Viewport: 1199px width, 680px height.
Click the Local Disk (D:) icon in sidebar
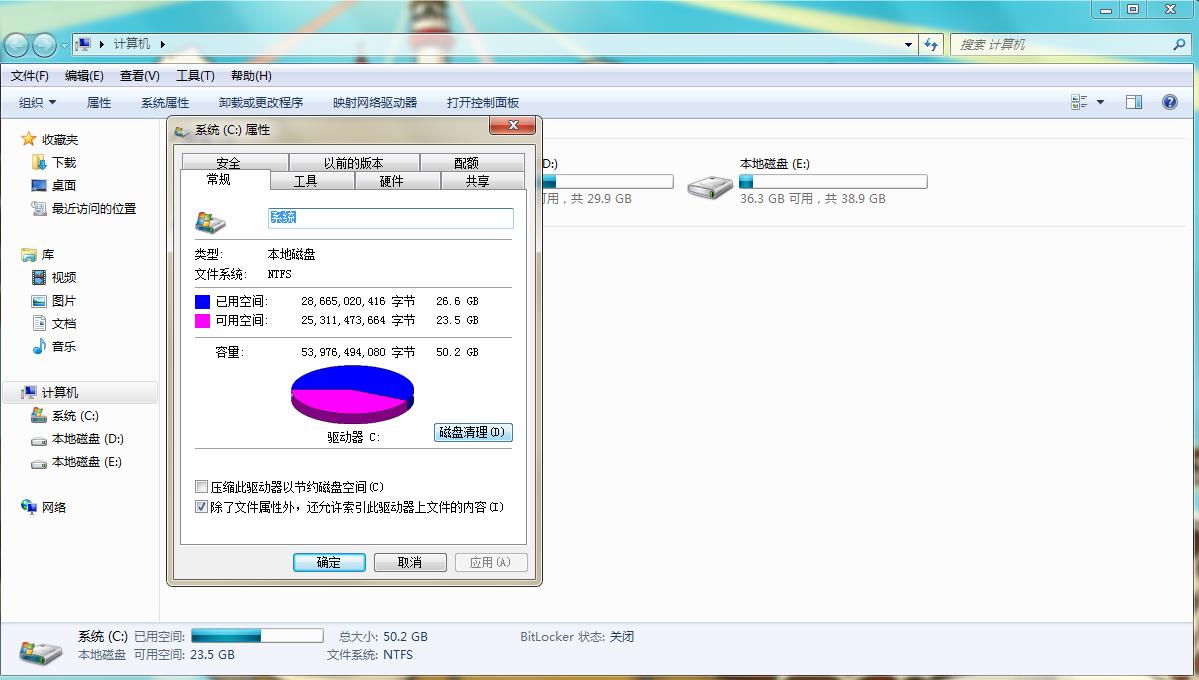(38, 440)
